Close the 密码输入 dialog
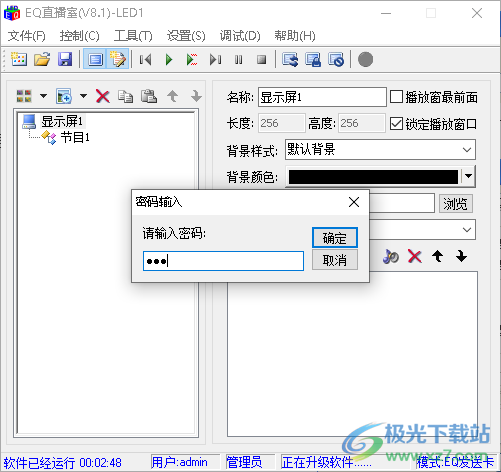This screenshot has width=501, height=472. coord(354,202)
